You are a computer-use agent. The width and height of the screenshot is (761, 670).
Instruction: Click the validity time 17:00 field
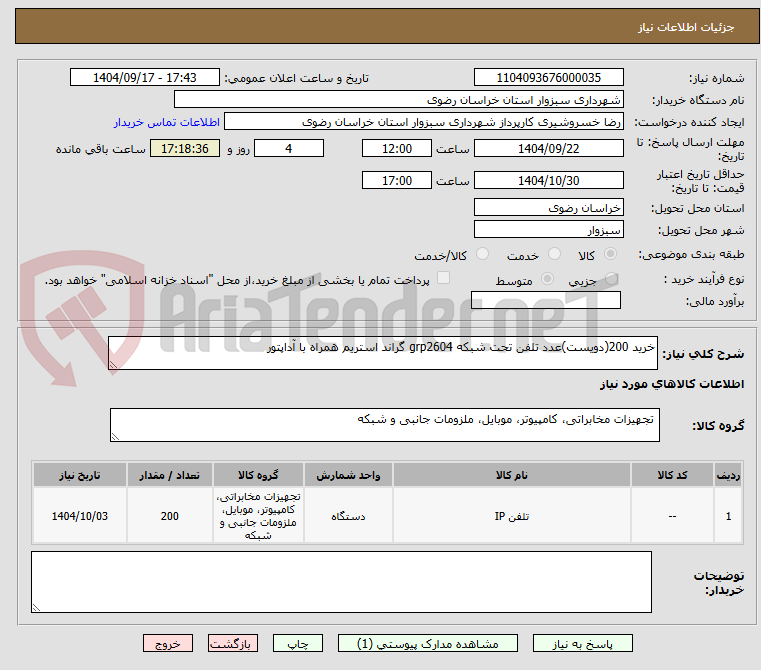pos(397,180)
